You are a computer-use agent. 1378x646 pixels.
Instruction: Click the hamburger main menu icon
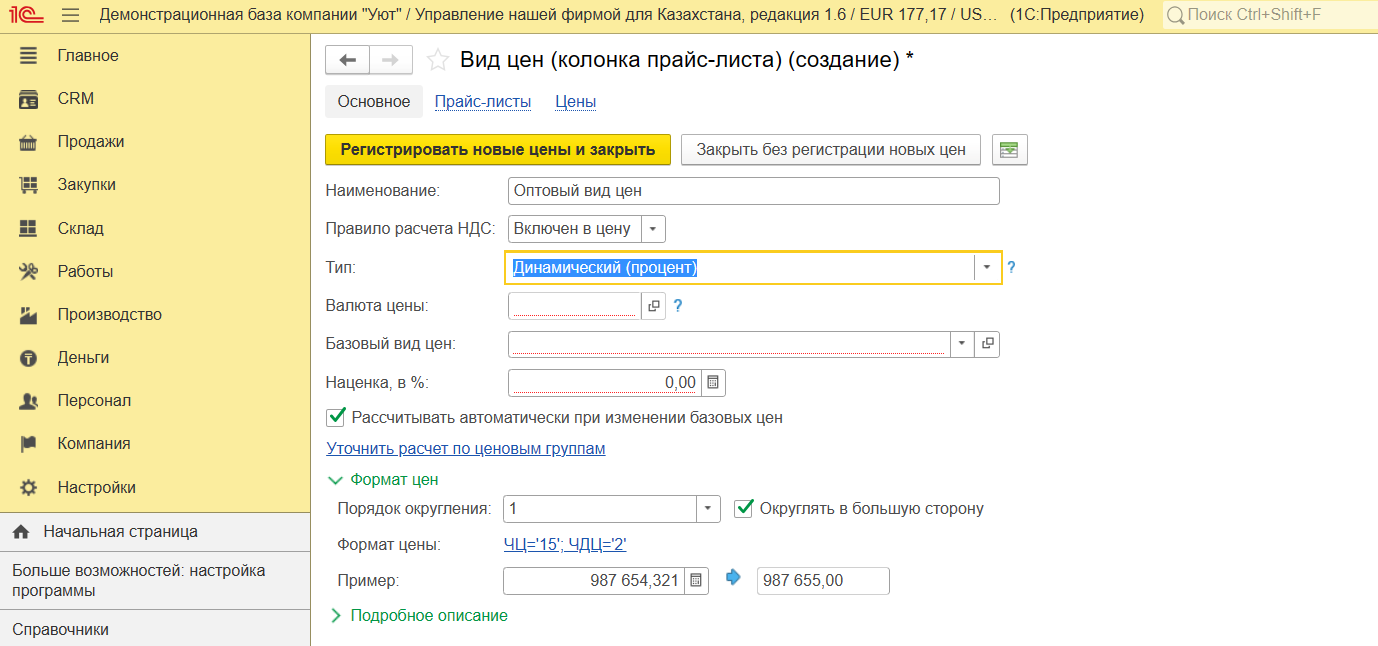tap(70, 15)
